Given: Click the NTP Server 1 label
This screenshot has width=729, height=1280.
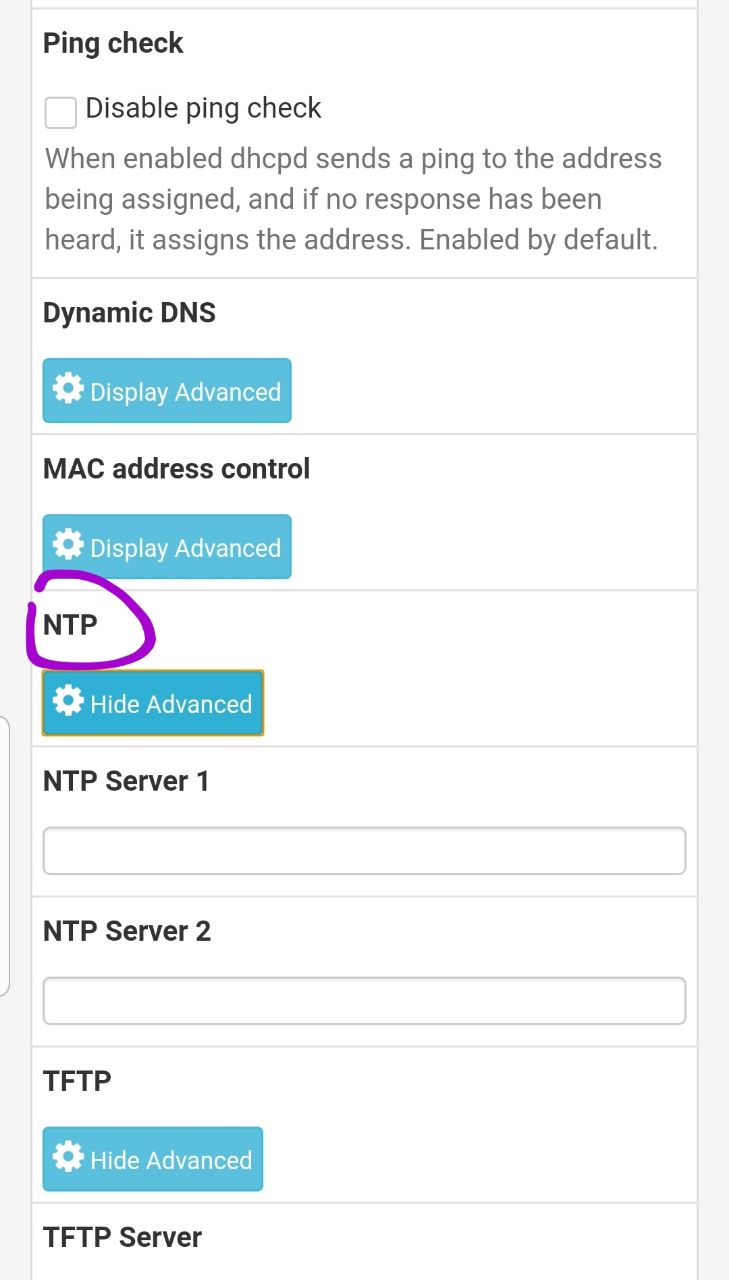Looking at the screenshot, I should [x=126, y=781].
